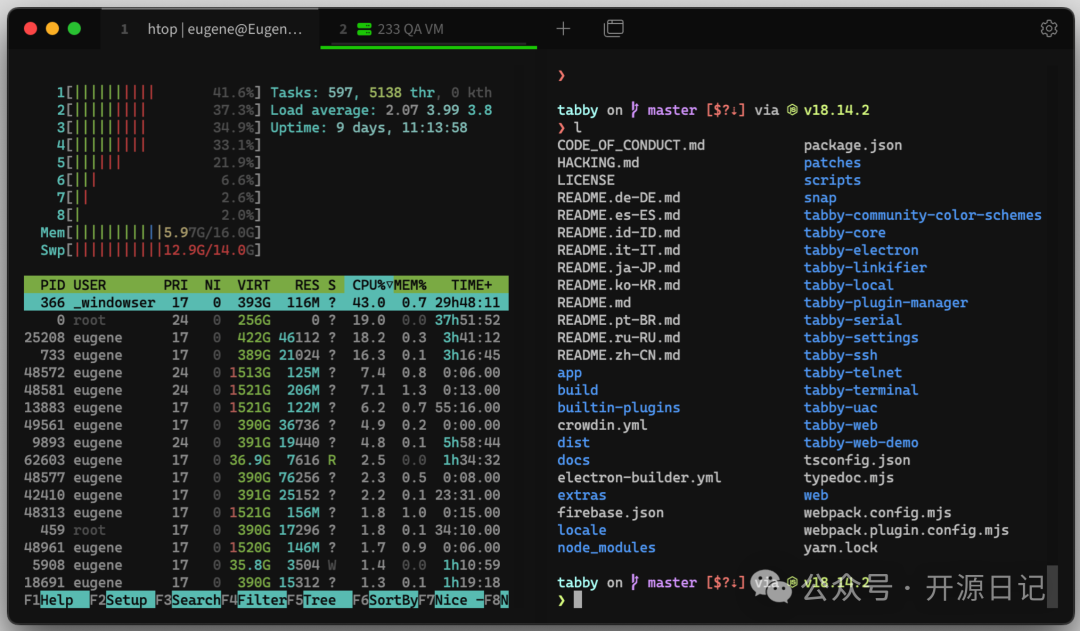Click the tabby-web-demo directory name
Viewport: 1080px width, 631px height.
click(x=861, y=443)
